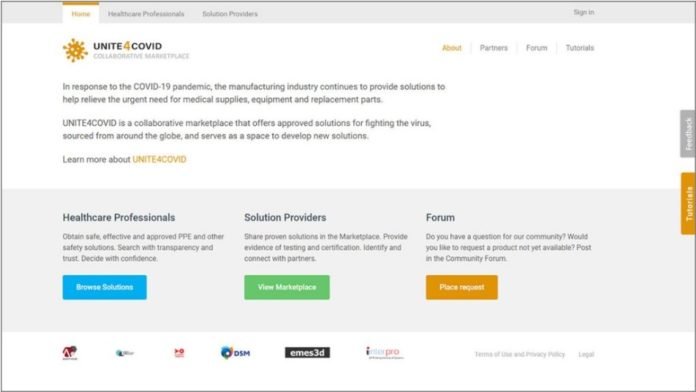Open the emes3d partner logo
The height and width of the screenshot is (392, 696).
coord(307,352)
